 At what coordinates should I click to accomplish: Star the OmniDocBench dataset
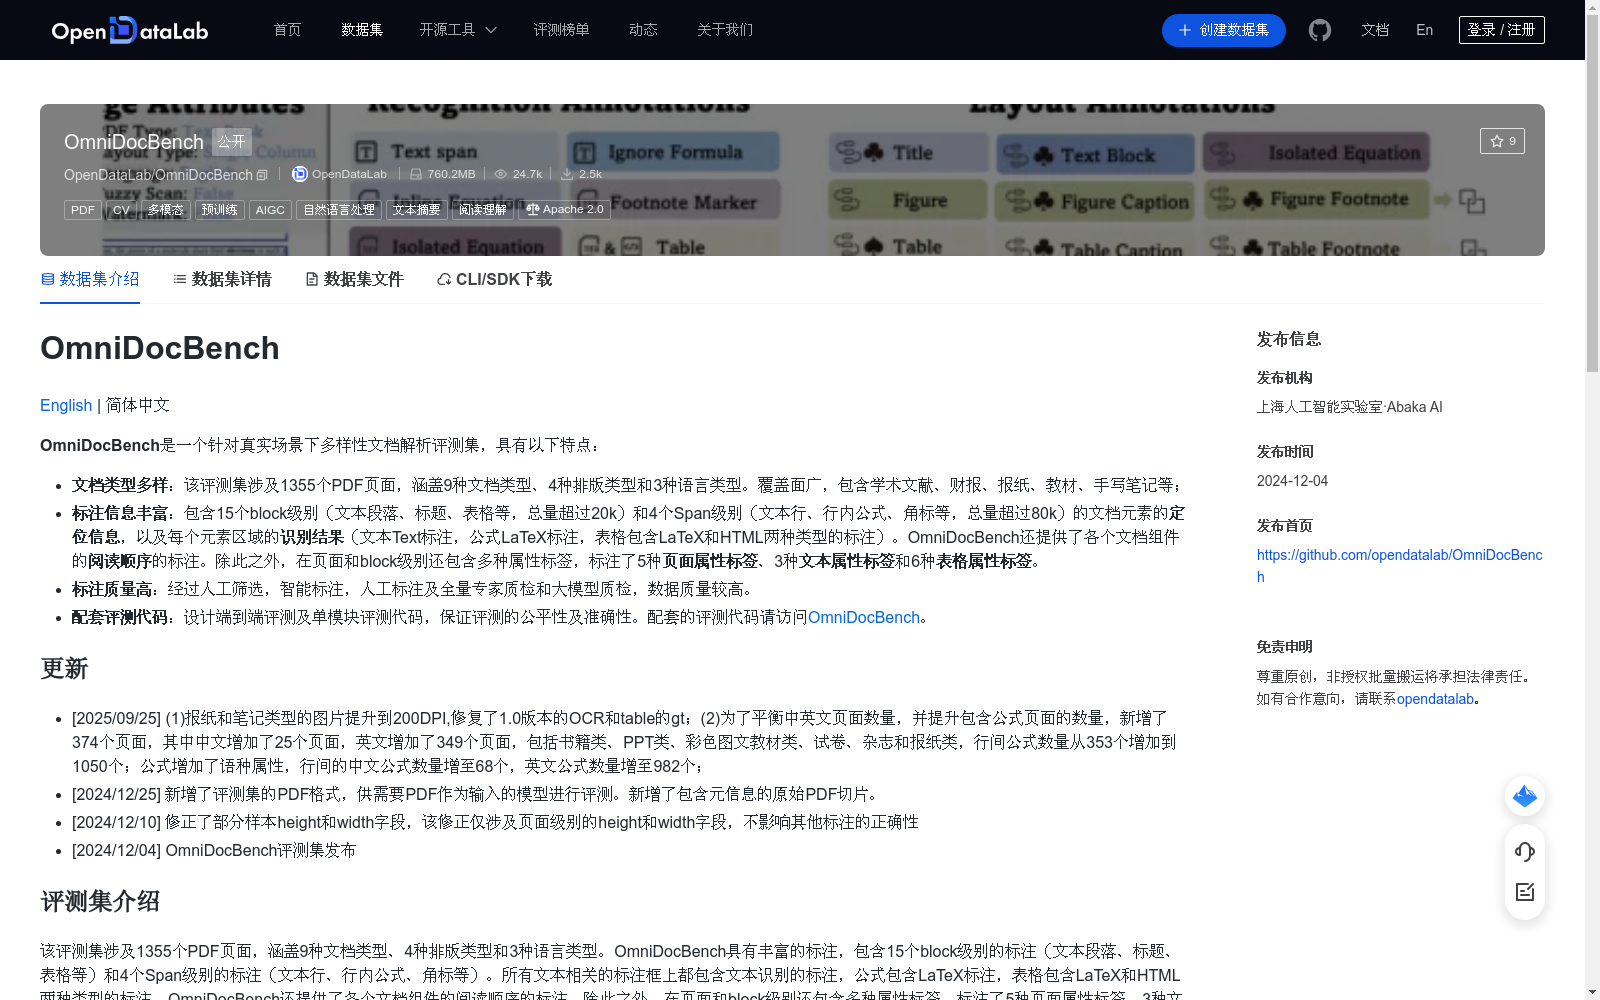pos(1502,141)
